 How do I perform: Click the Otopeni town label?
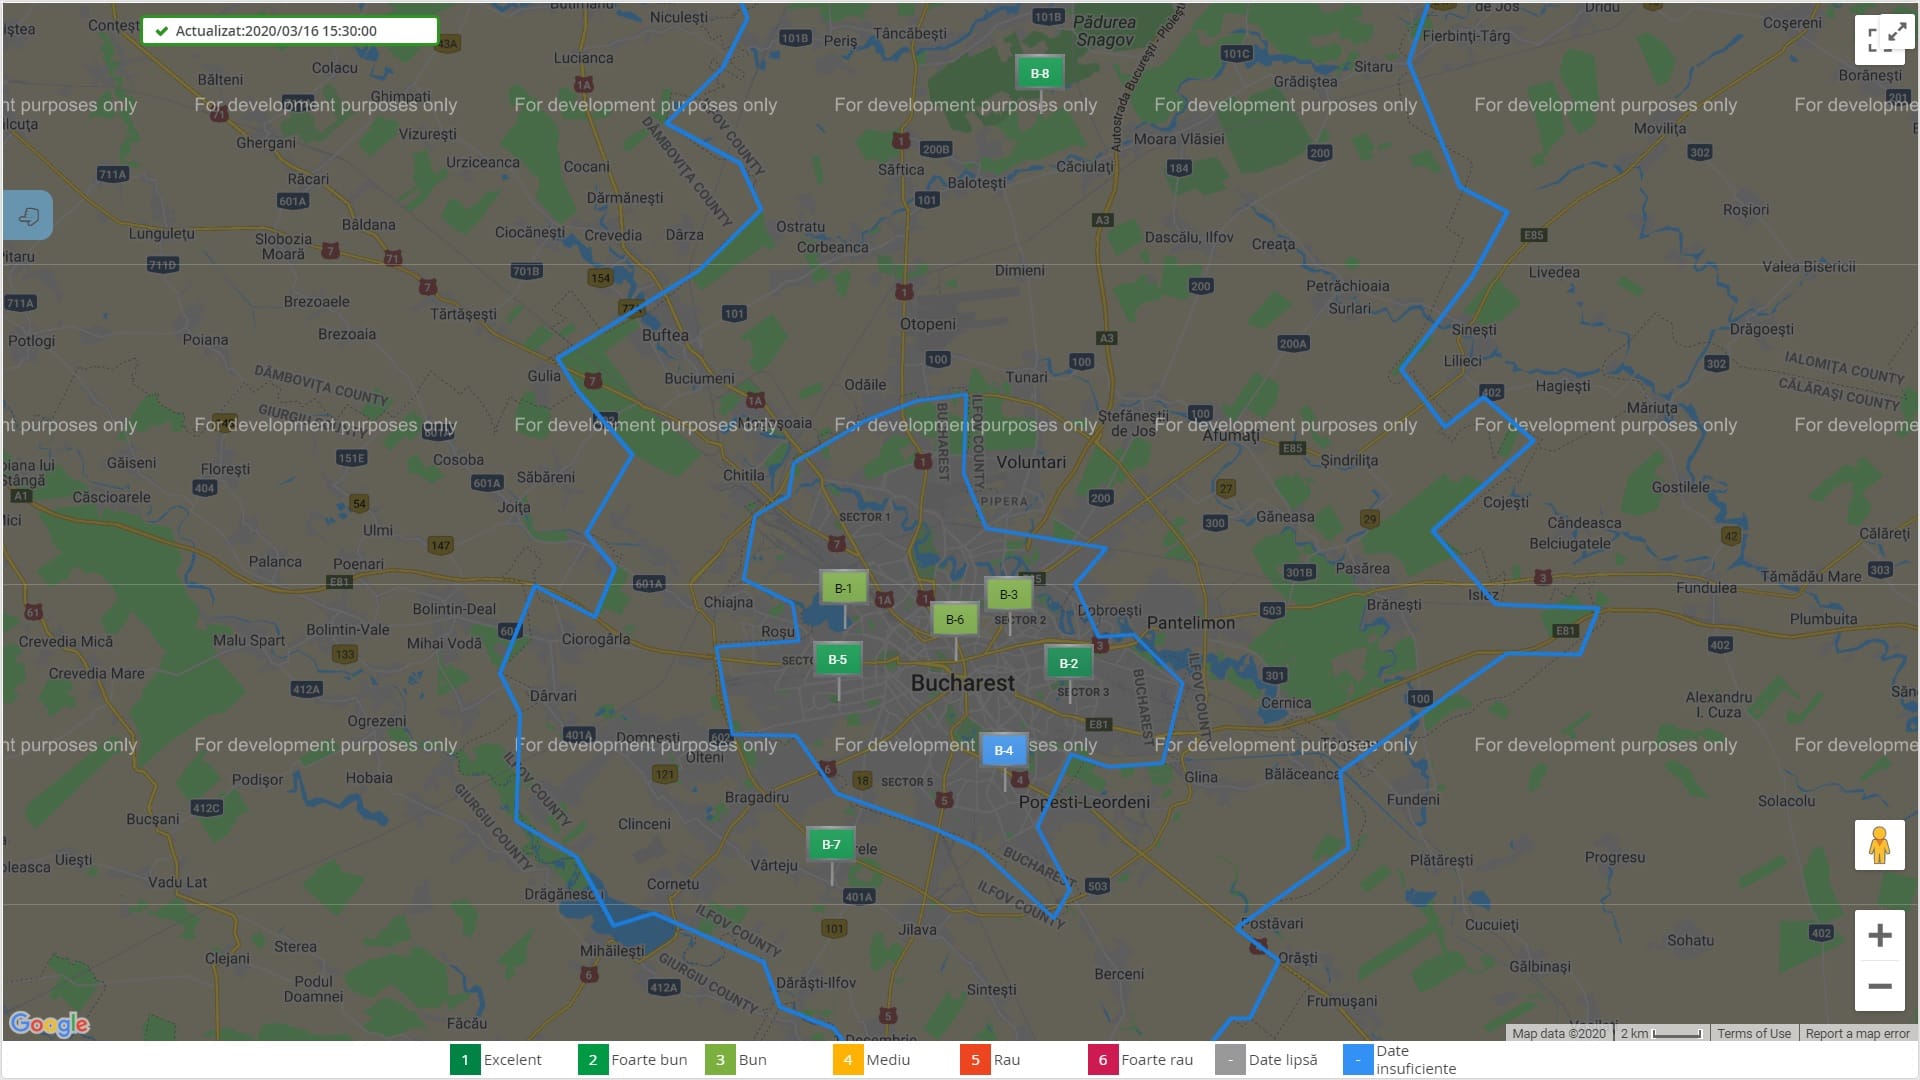tap(928, 324)
